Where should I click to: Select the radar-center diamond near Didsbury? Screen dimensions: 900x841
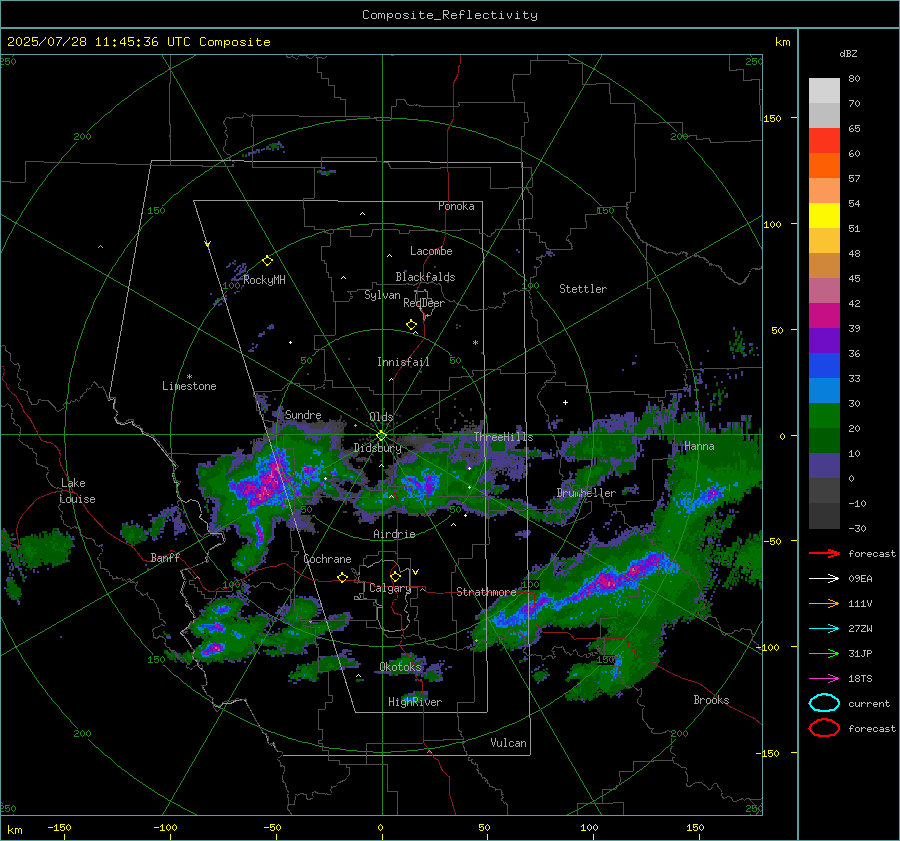(x=381, y=436)
